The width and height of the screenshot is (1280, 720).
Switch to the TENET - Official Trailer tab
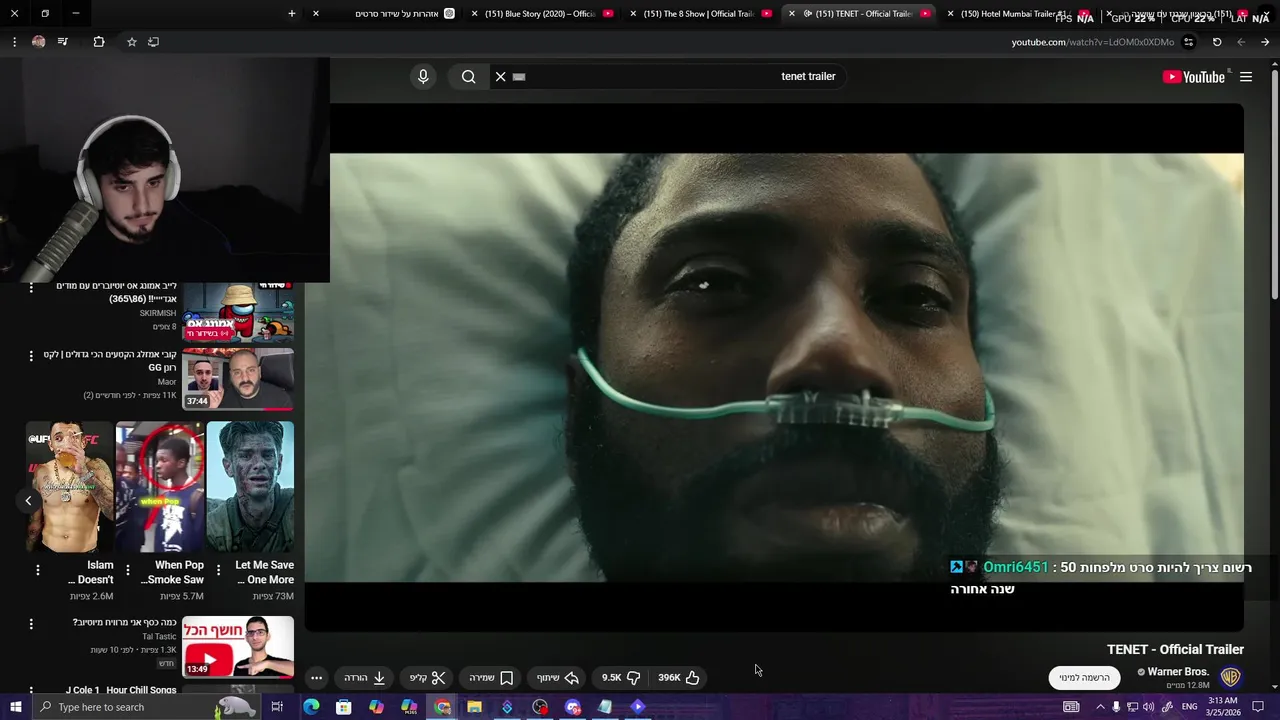click(x=861, y=14)
